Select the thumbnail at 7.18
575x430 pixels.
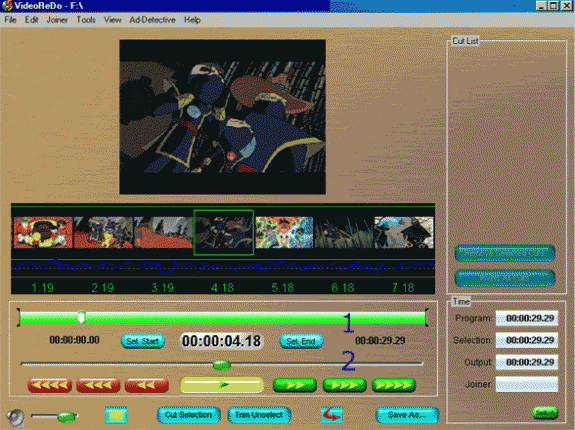(x=403, y=232)
